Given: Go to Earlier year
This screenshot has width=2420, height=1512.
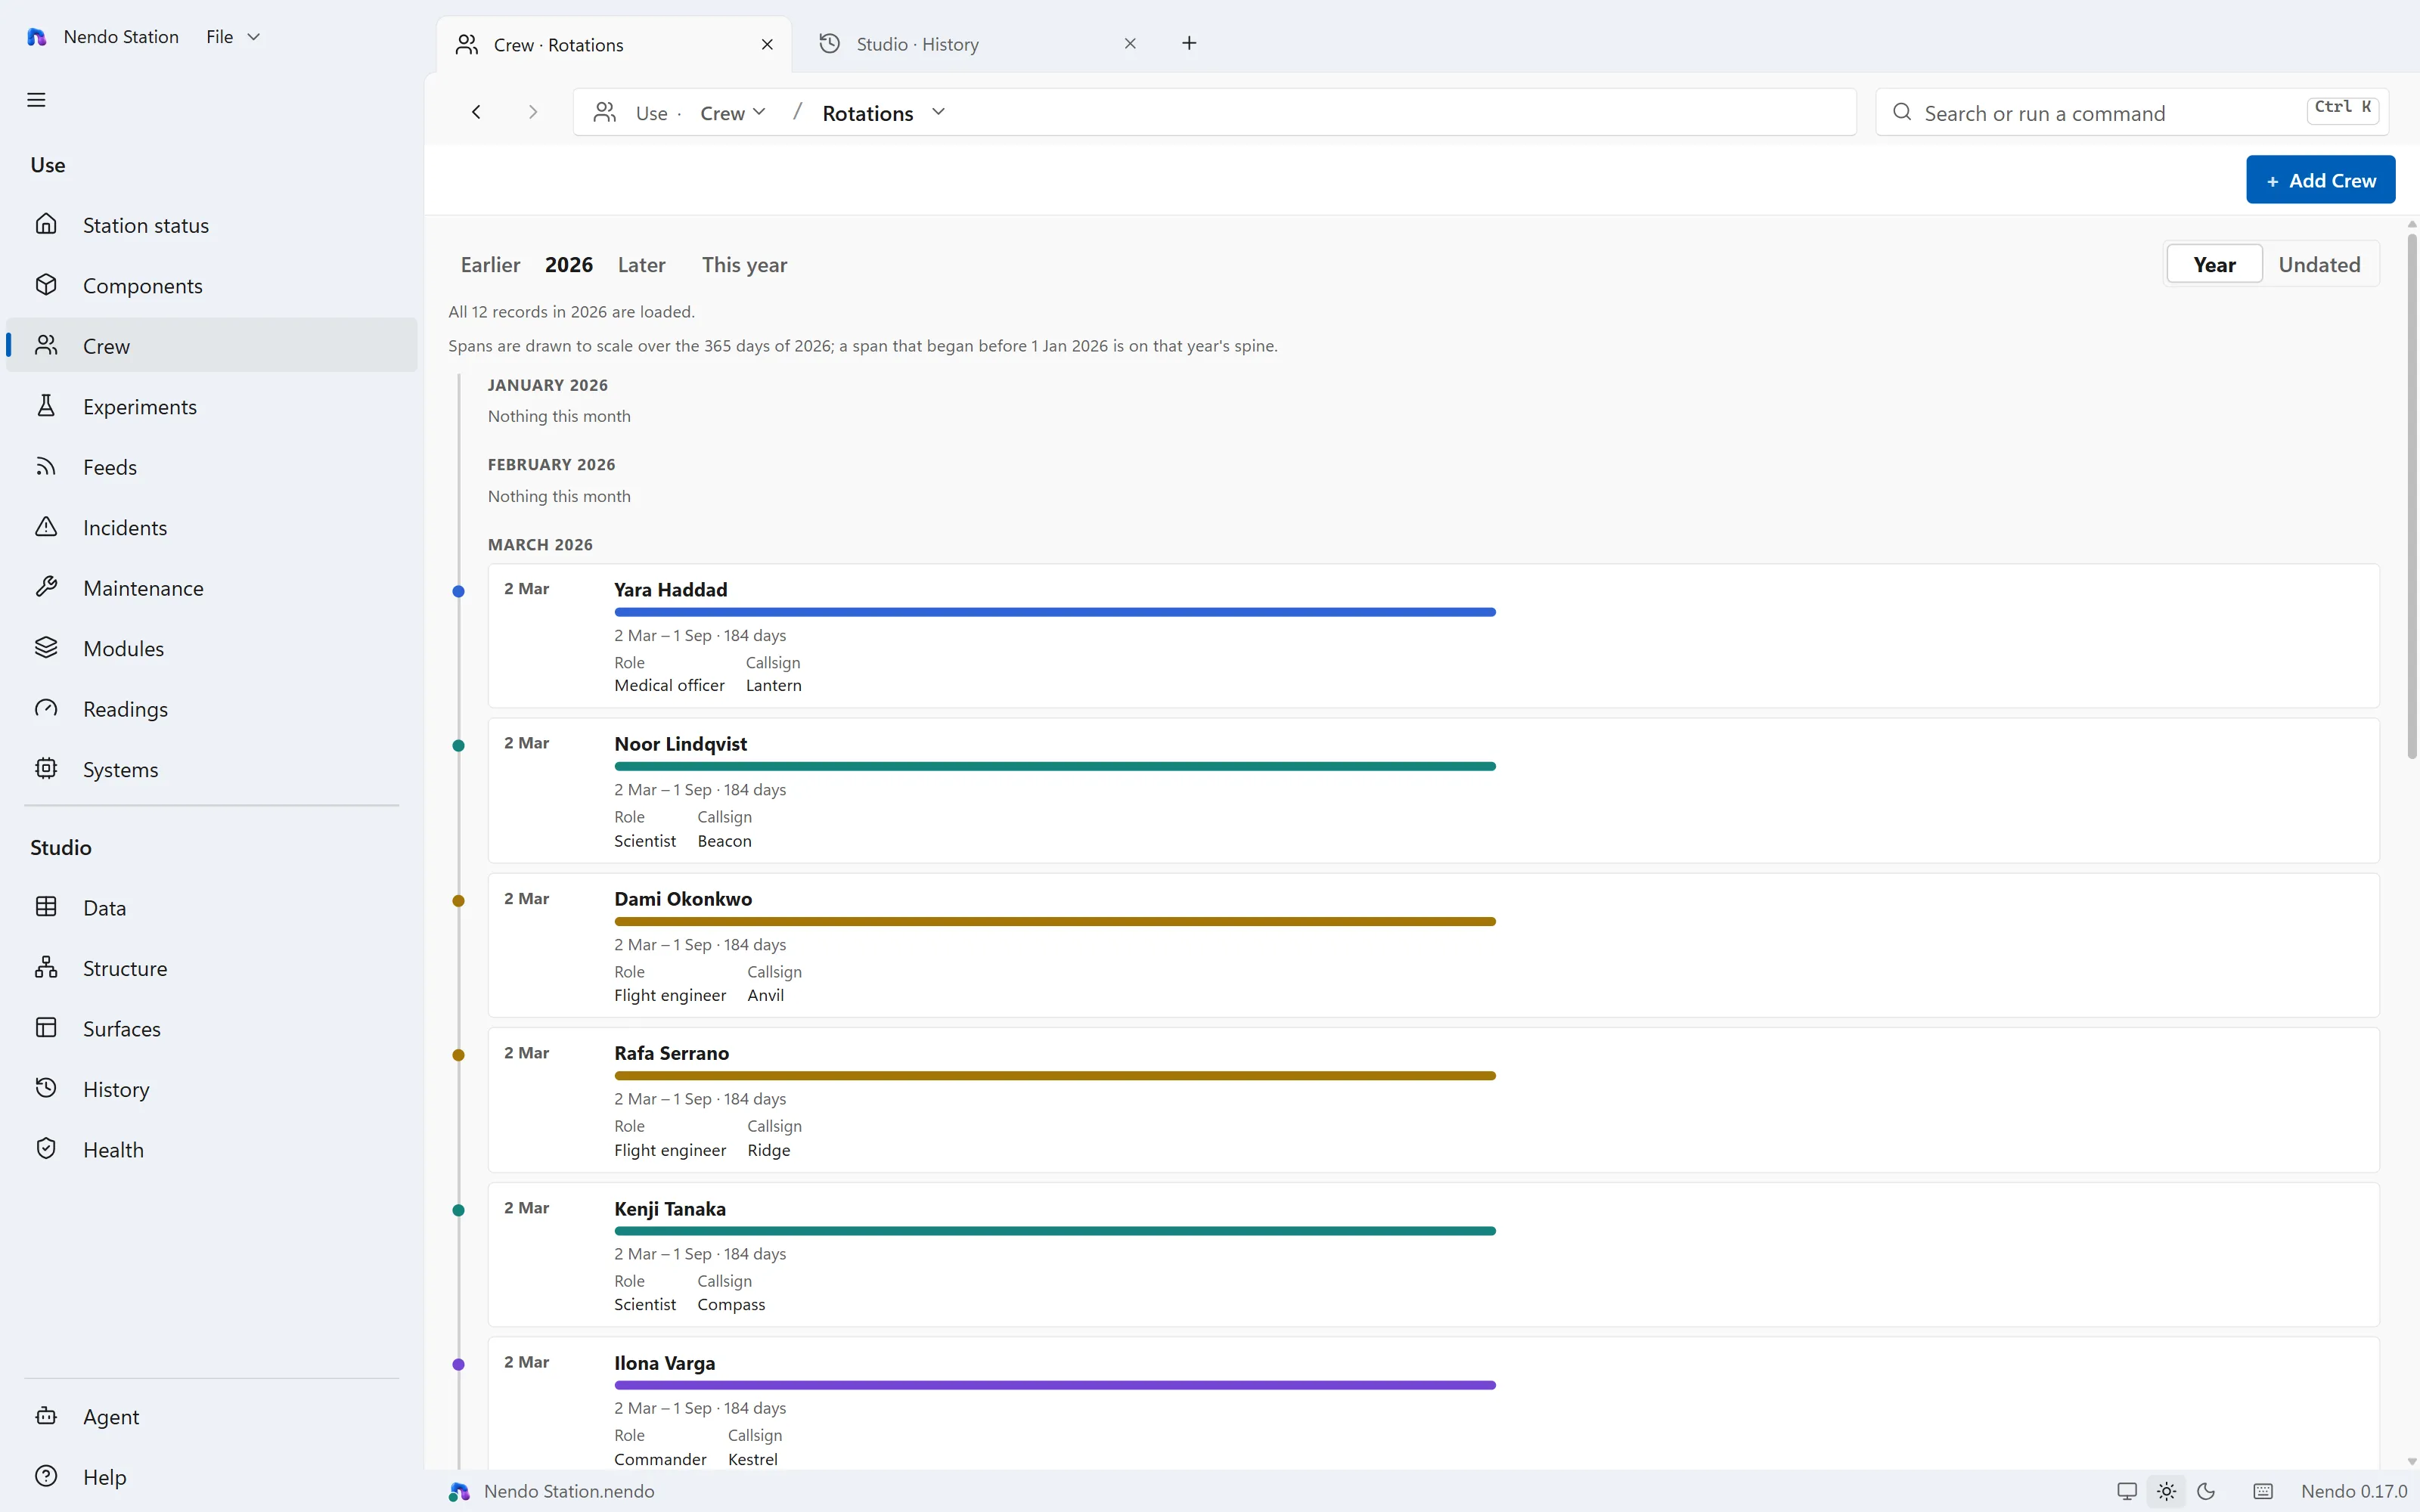Looking at the screenshot, I should coord(490,265).
